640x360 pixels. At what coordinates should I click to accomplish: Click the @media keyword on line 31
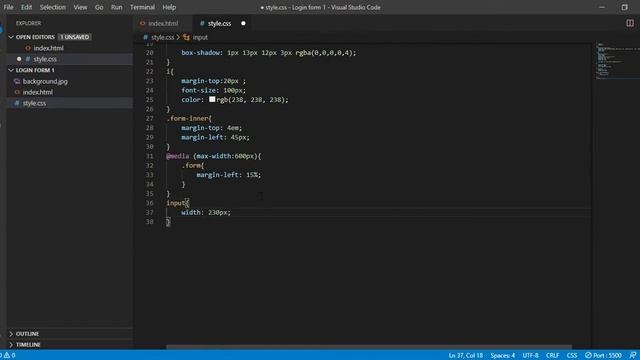[178, 156]
